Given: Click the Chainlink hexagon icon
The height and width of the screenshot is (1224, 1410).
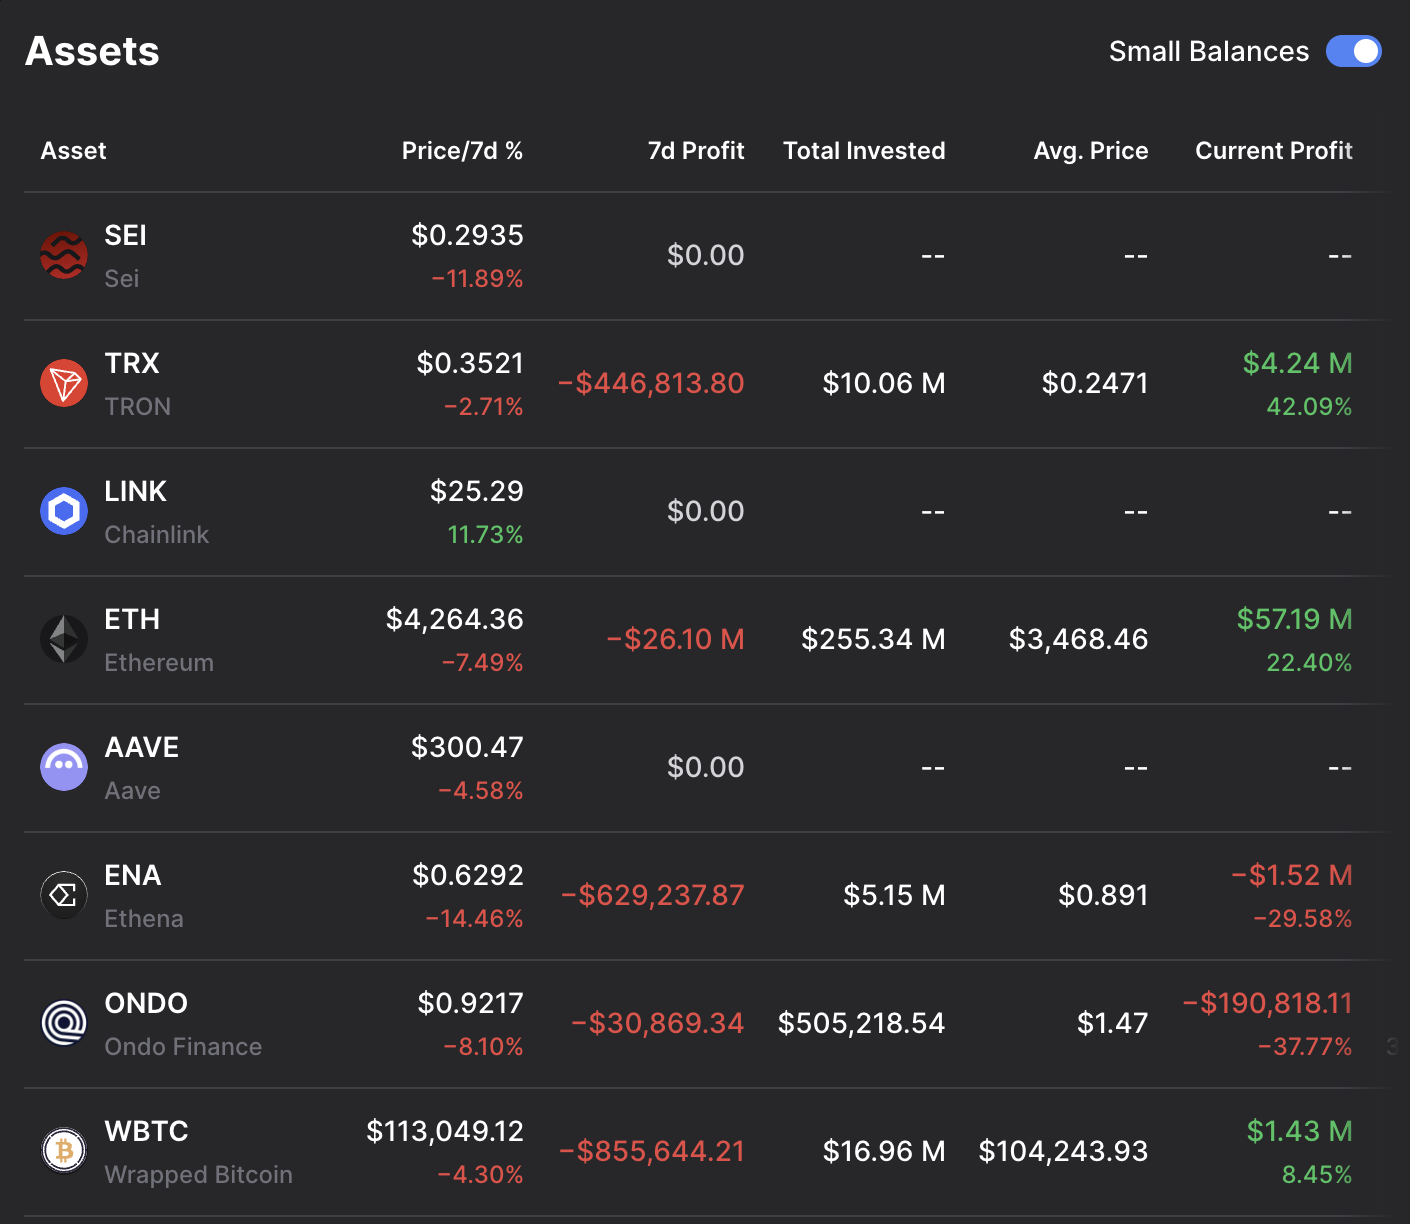Looking at the screenshot, I should 64,512.
